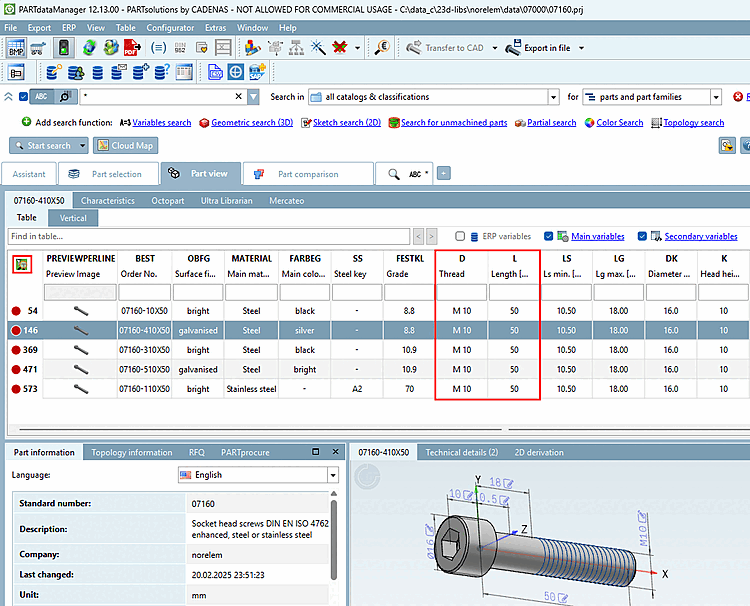Click the Order No. column filter field
This screenshot has width=750, height=606.
pos(144,292)
